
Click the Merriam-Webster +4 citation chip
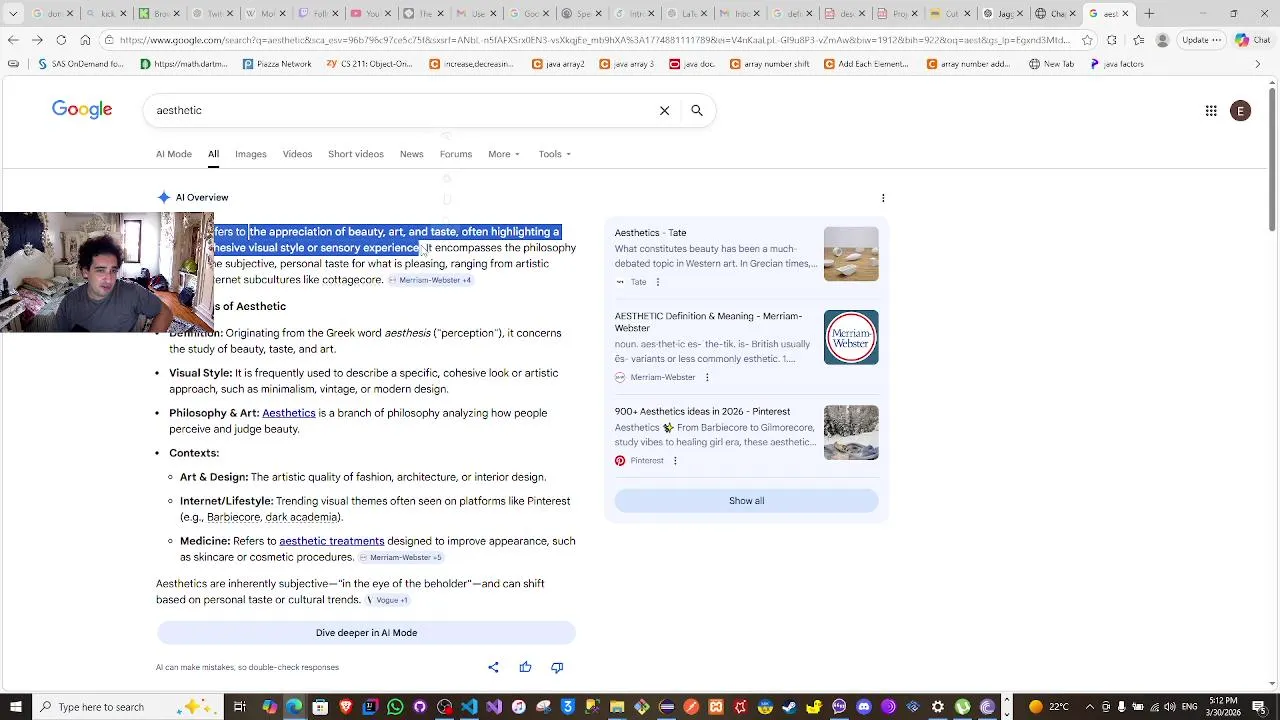pyautogui.click(x=430, y=280)
